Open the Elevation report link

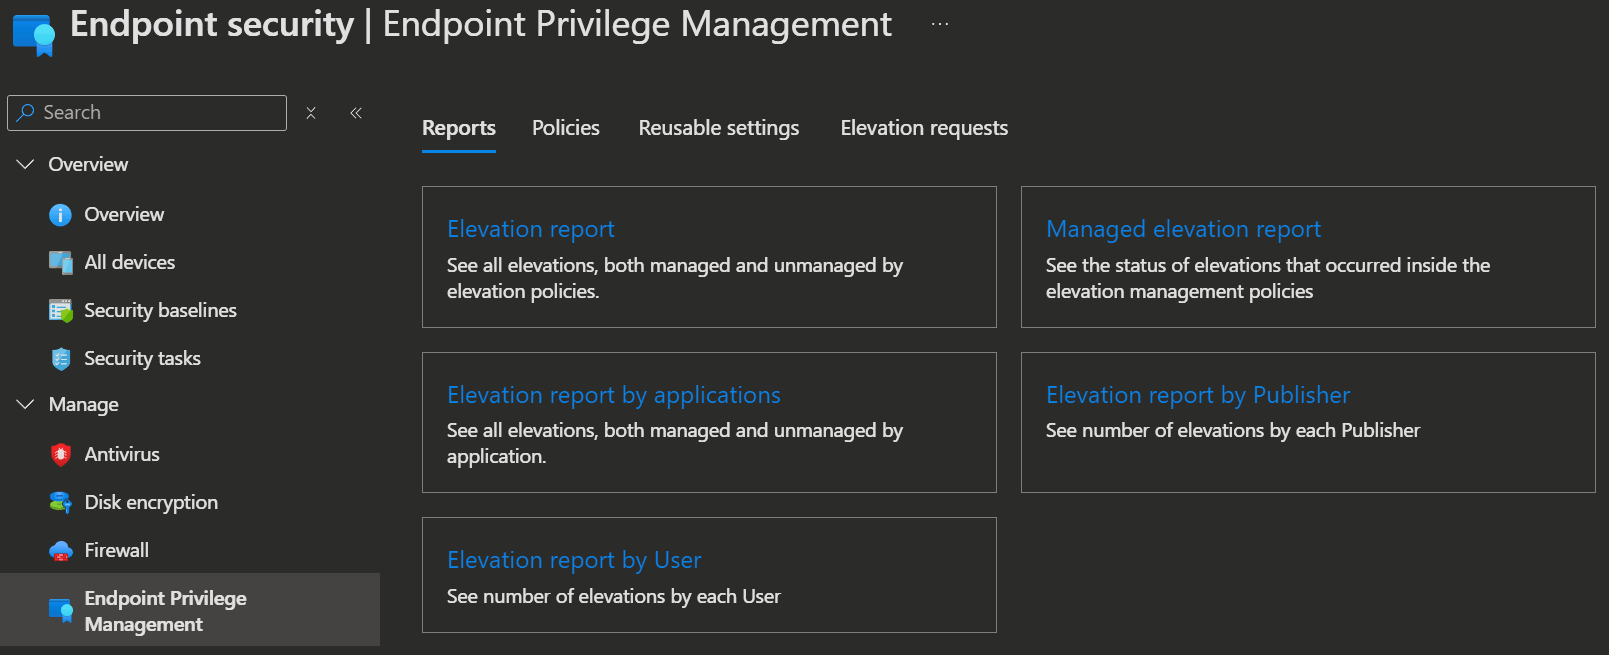pyautogui.click(x=531, y=229)
